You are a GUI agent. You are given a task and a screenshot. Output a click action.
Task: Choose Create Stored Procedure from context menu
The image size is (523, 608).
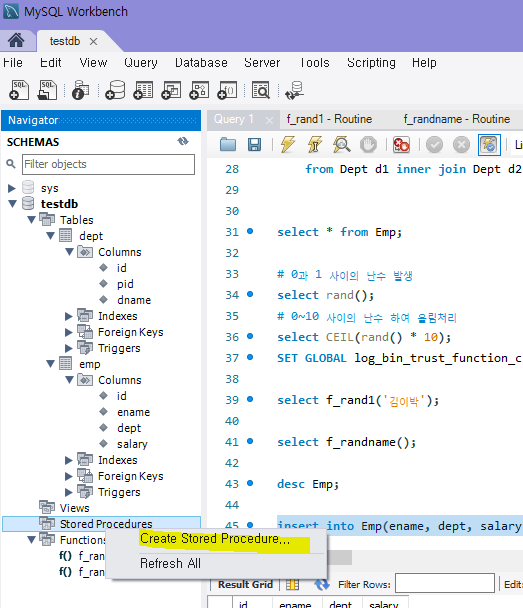click(x=216, y=539)
